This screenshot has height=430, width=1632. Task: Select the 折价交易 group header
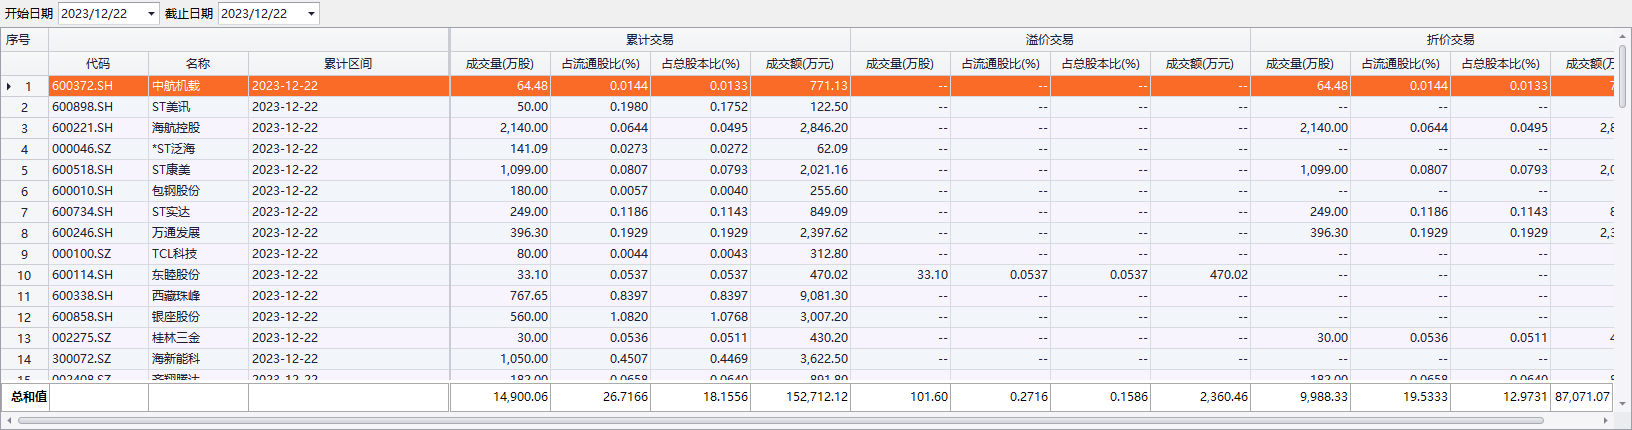click(1450, 40)
